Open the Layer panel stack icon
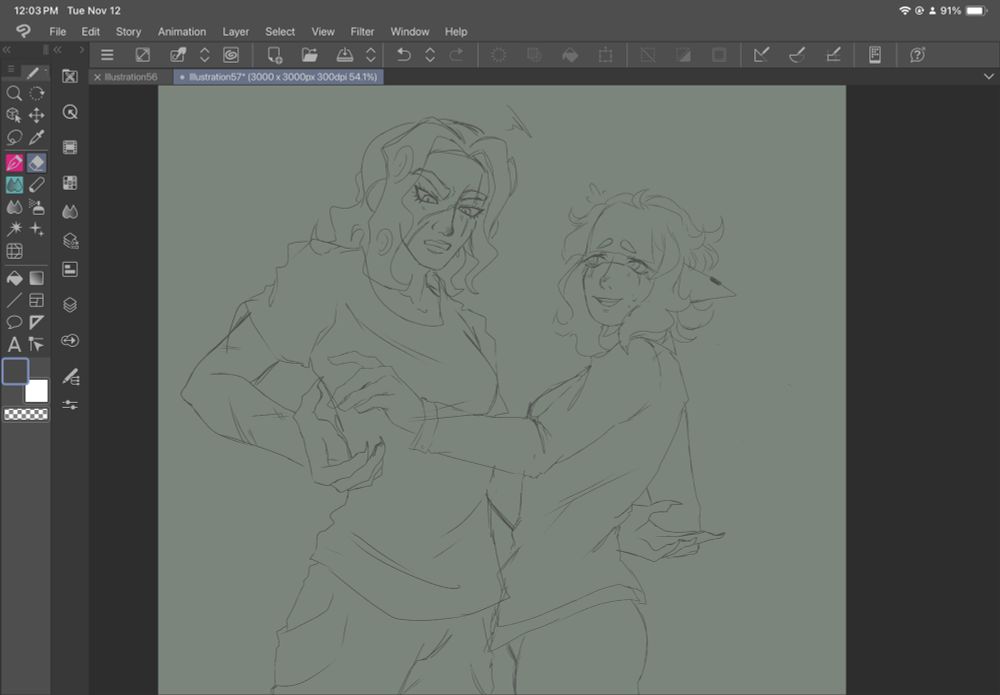This screenshot has height=695, width=1000. pos(70,305)
